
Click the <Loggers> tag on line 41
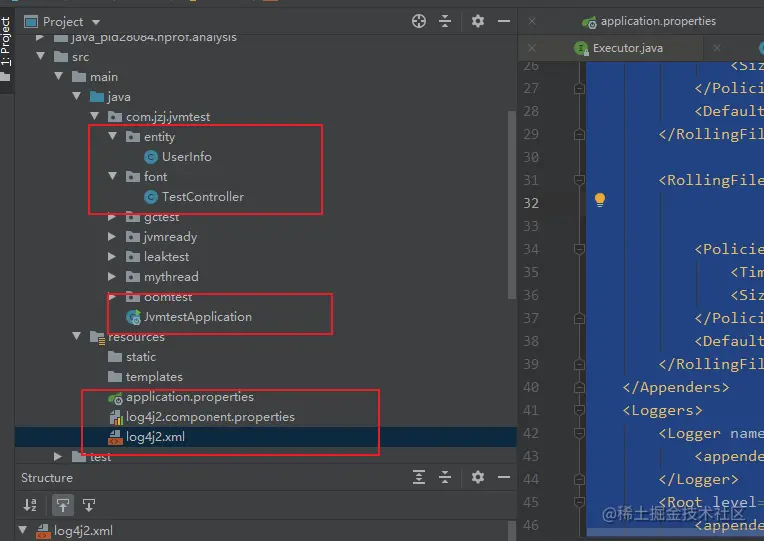(662, 410)
